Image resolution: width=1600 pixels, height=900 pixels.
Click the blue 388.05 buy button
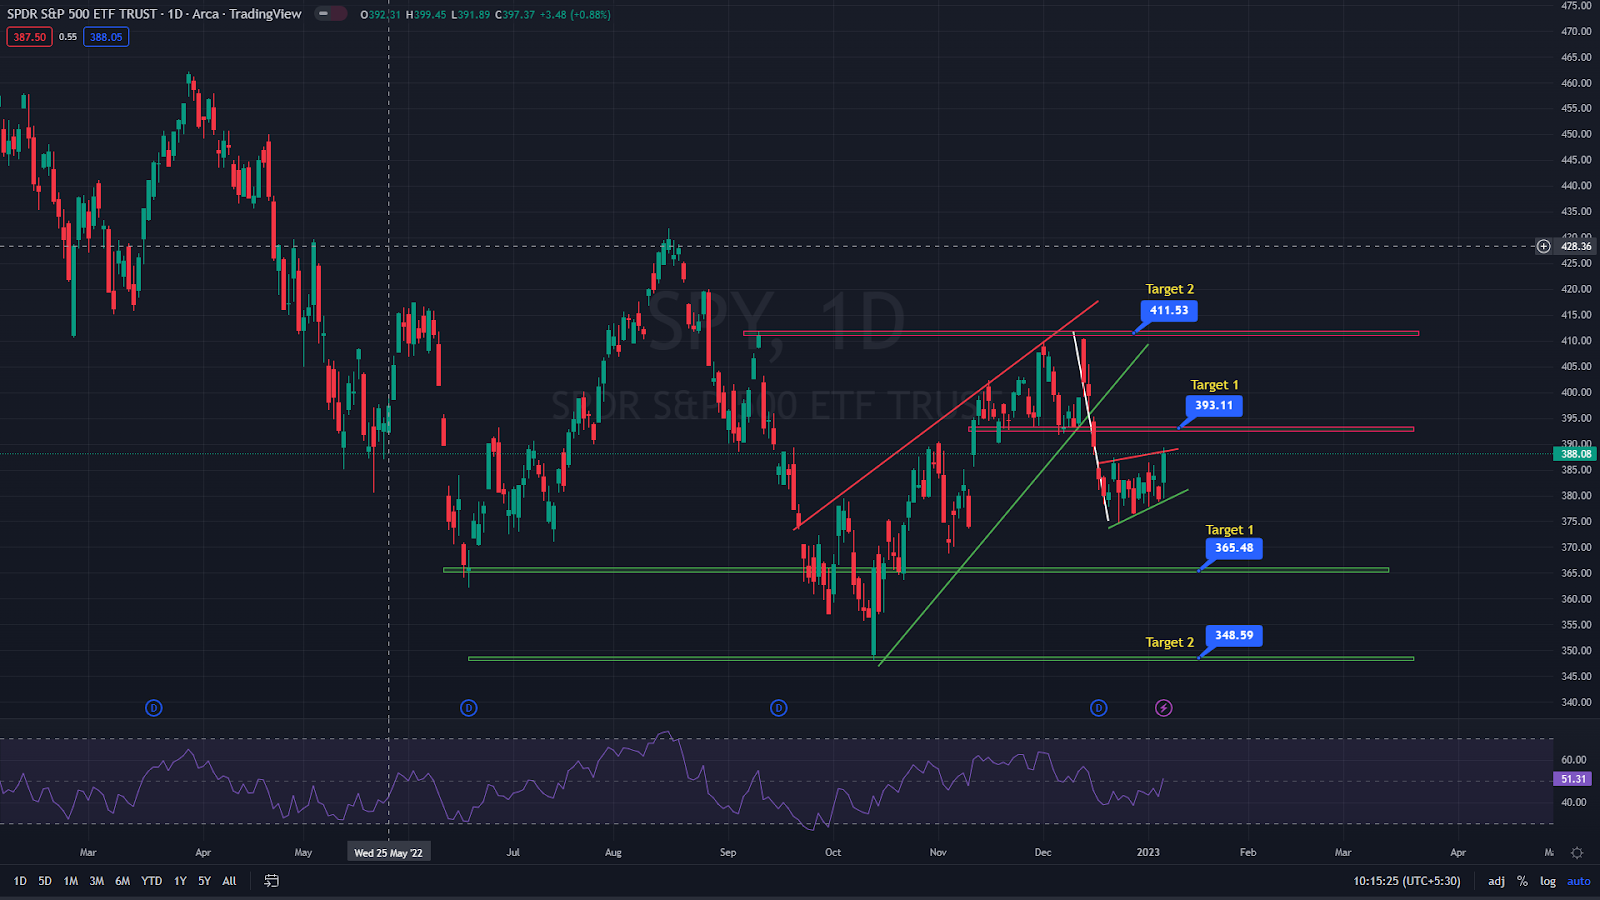click(x=106, y=37)
